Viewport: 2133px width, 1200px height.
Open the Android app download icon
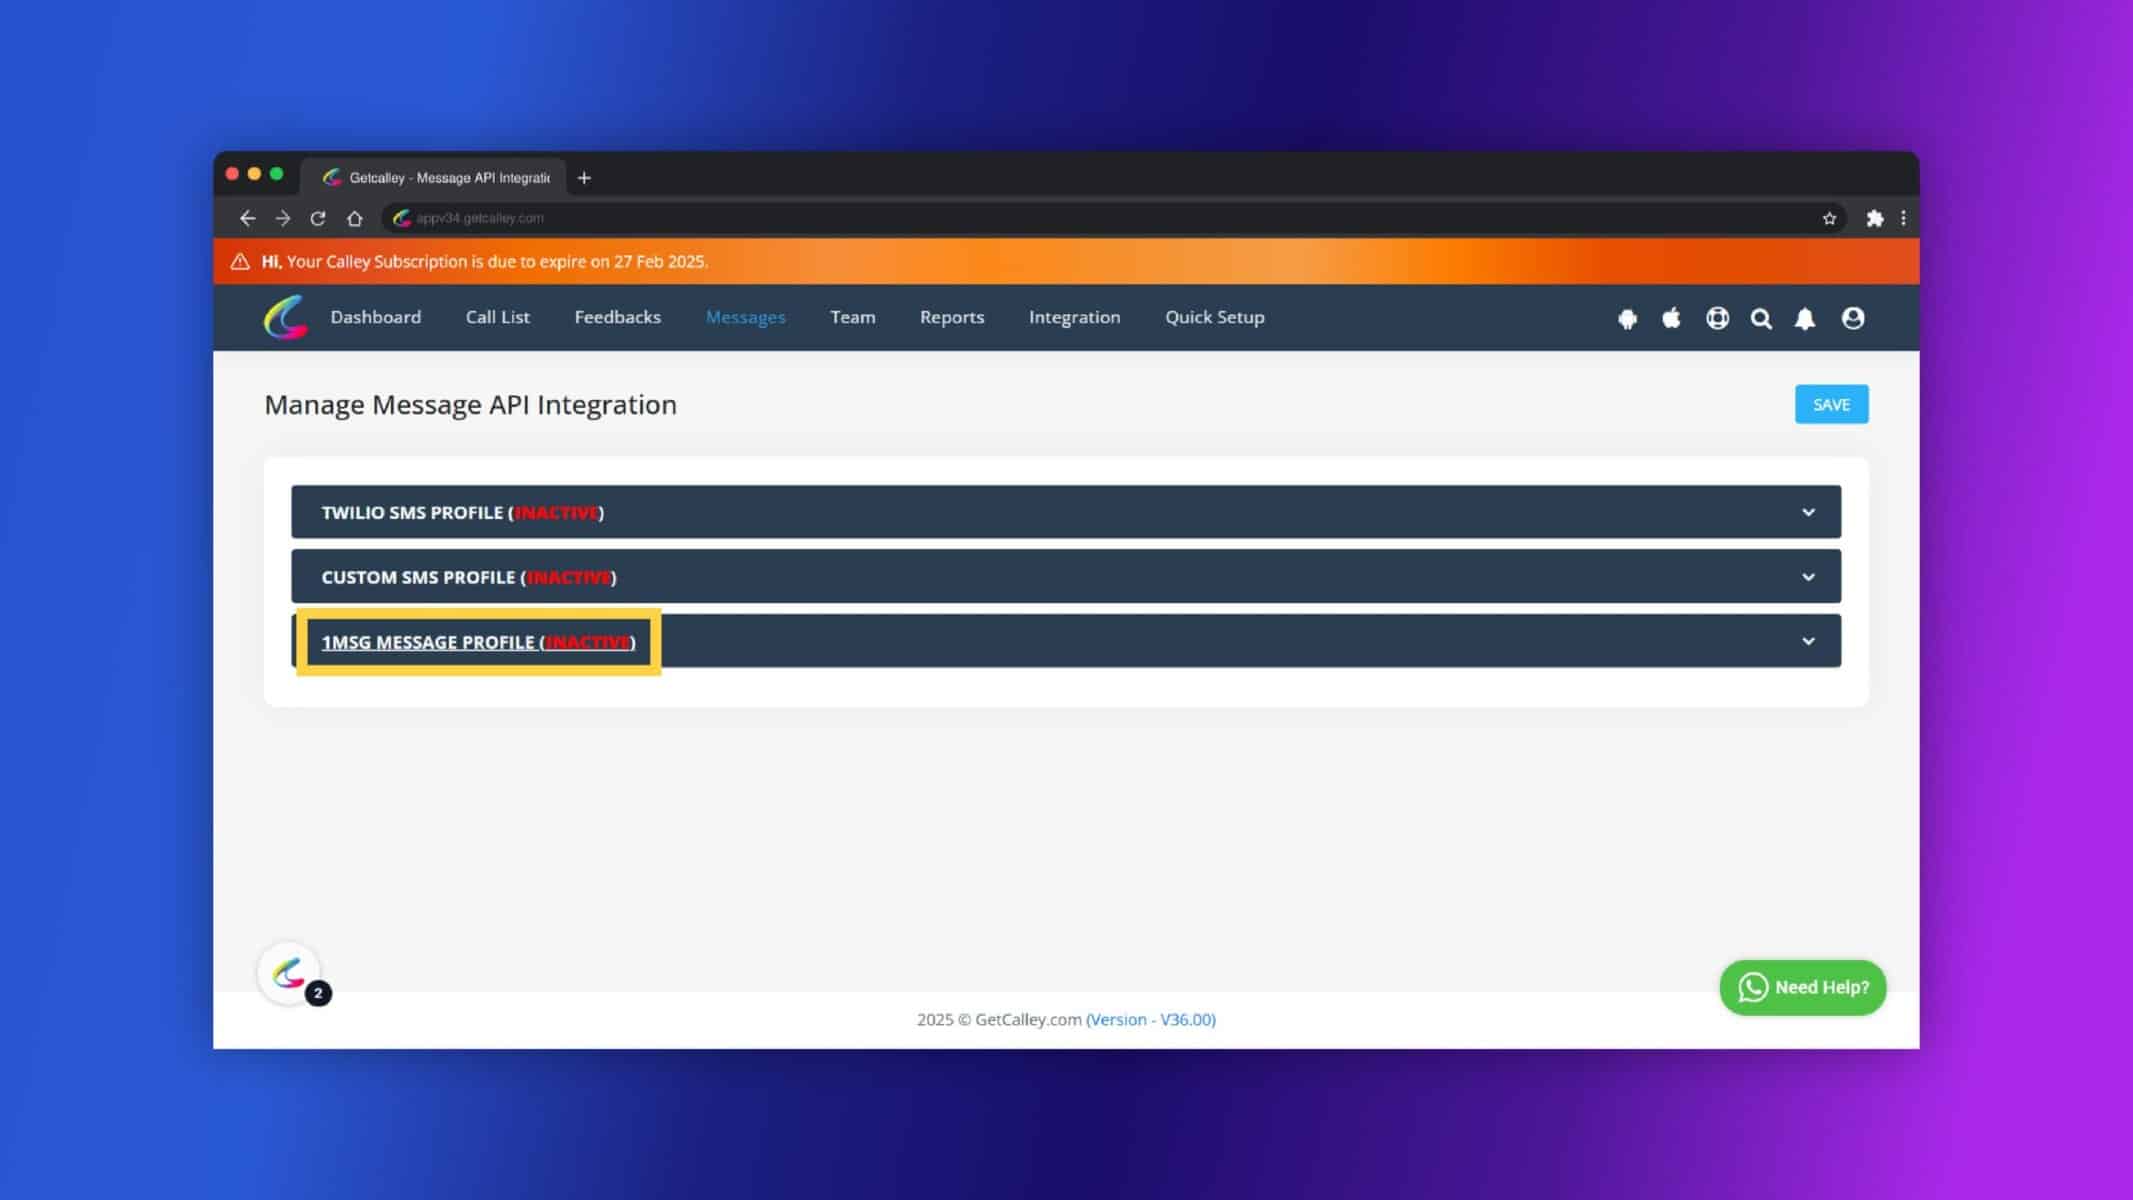pyautogui.click(x=1627, y=318)
